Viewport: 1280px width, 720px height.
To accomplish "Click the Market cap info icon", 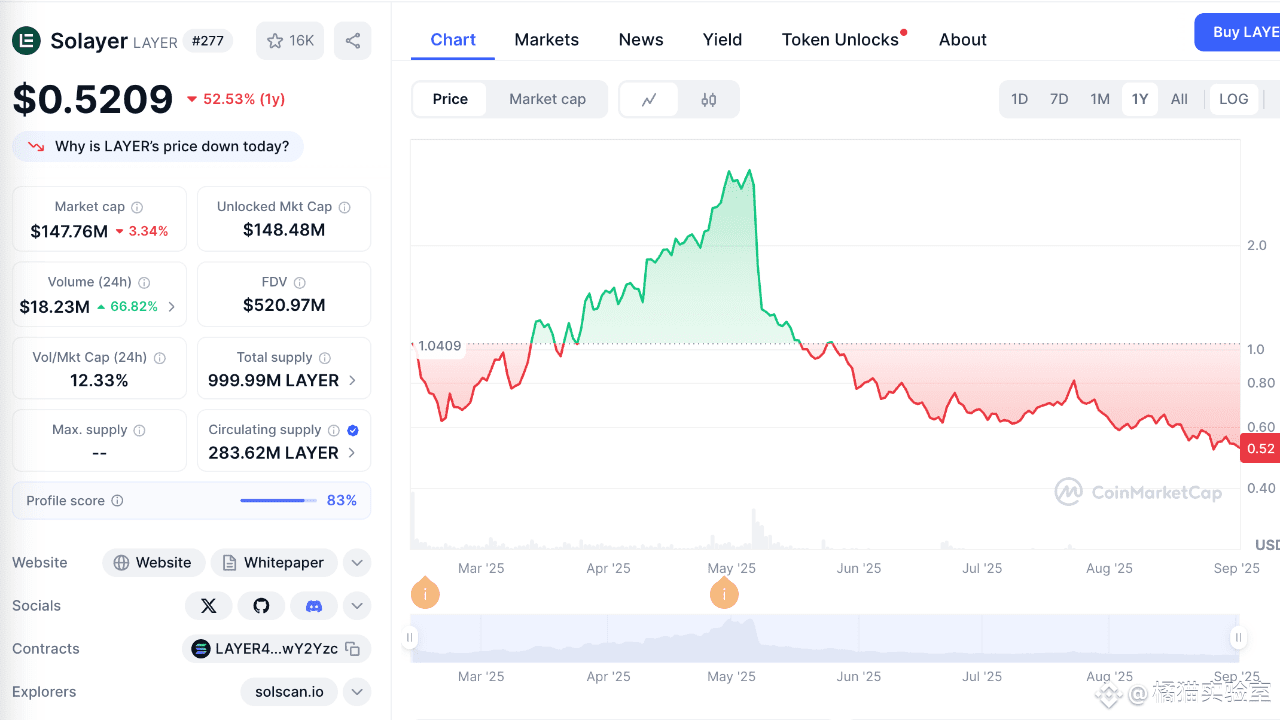I will tap(137, 207).
